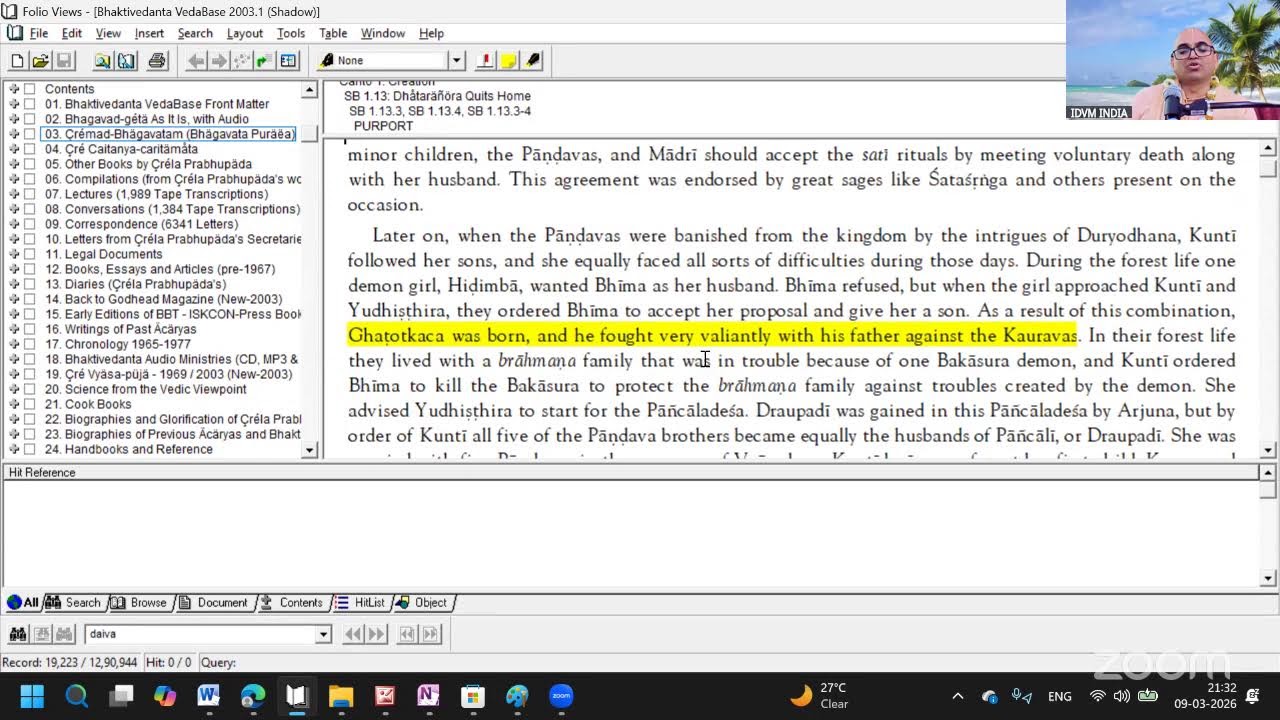Image resolution: width=1280 pixels, height=720 pixels.
Task: Check the box for 02. Bhagavad-gétä As It Is
Action: (29, 119)
